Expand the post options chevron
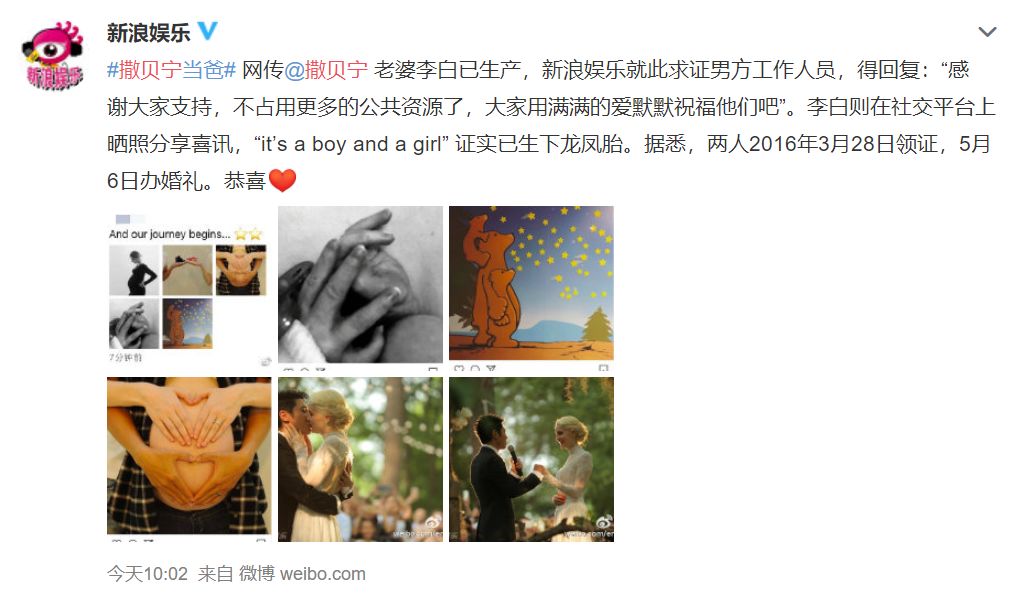Image resolution: width=1014 pixels, height=601 pixels. coord(987,32)
